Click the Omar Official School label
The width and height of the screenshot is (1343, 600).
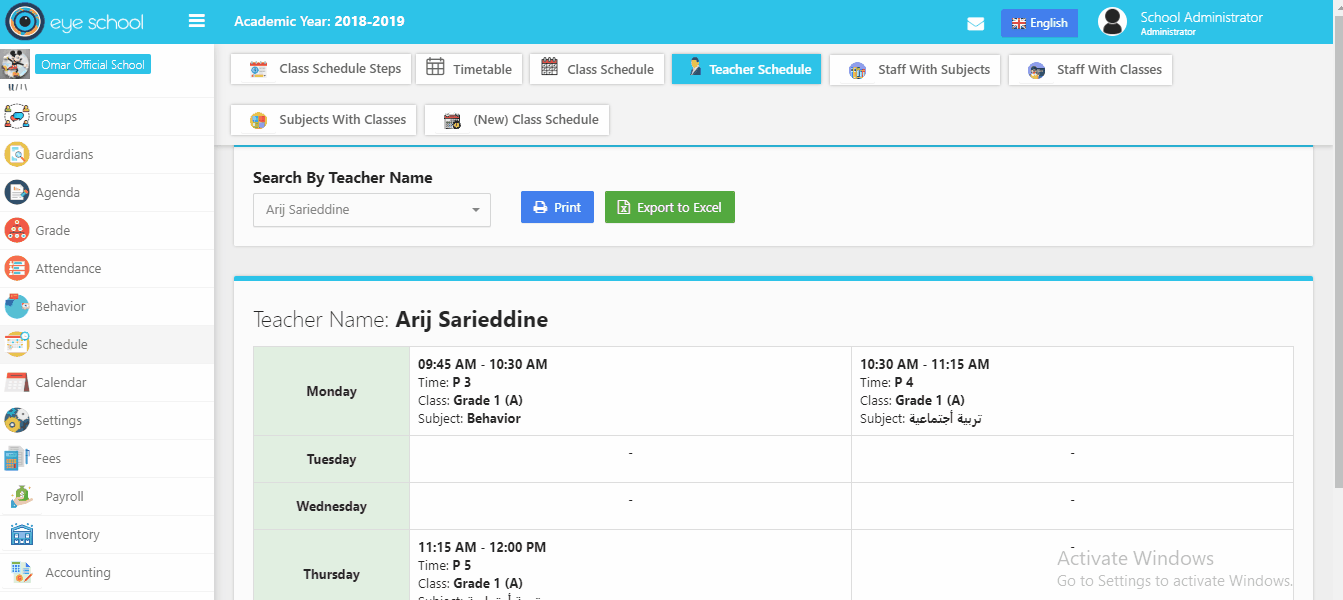(93, 64)
